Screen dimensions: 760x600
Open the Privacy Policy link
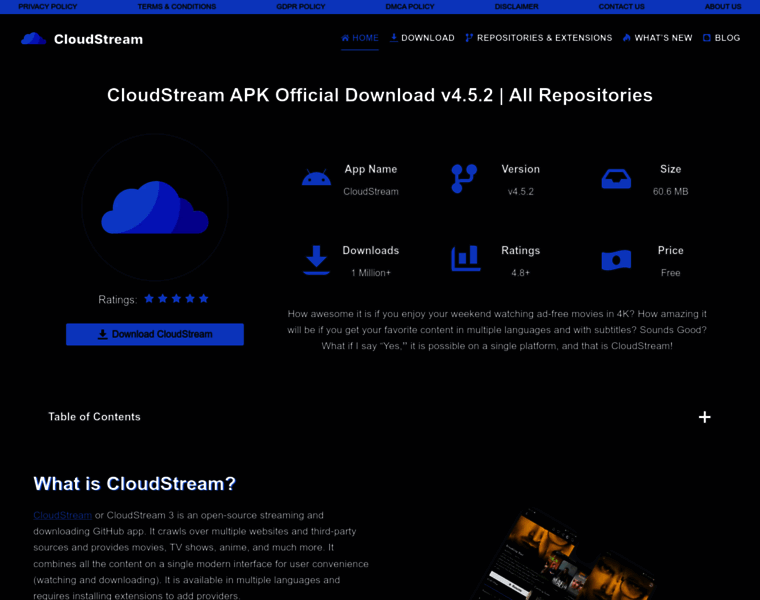pyautogui.click(x=48, y=7)
